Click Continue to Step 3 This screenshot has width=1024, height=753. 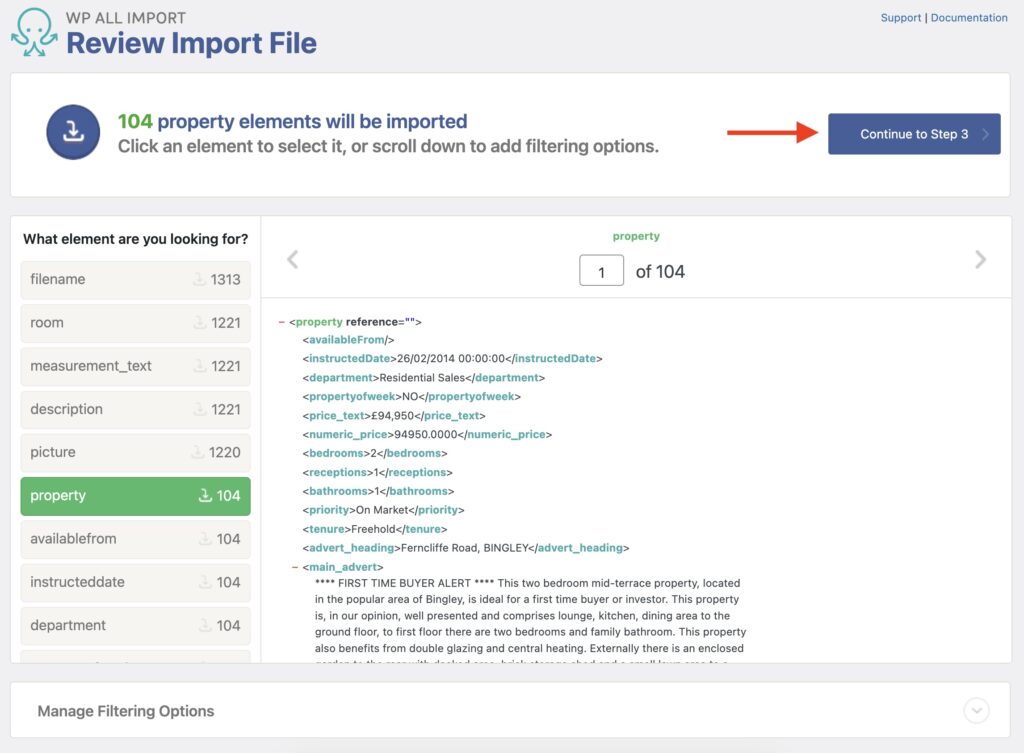pos(913,134)
